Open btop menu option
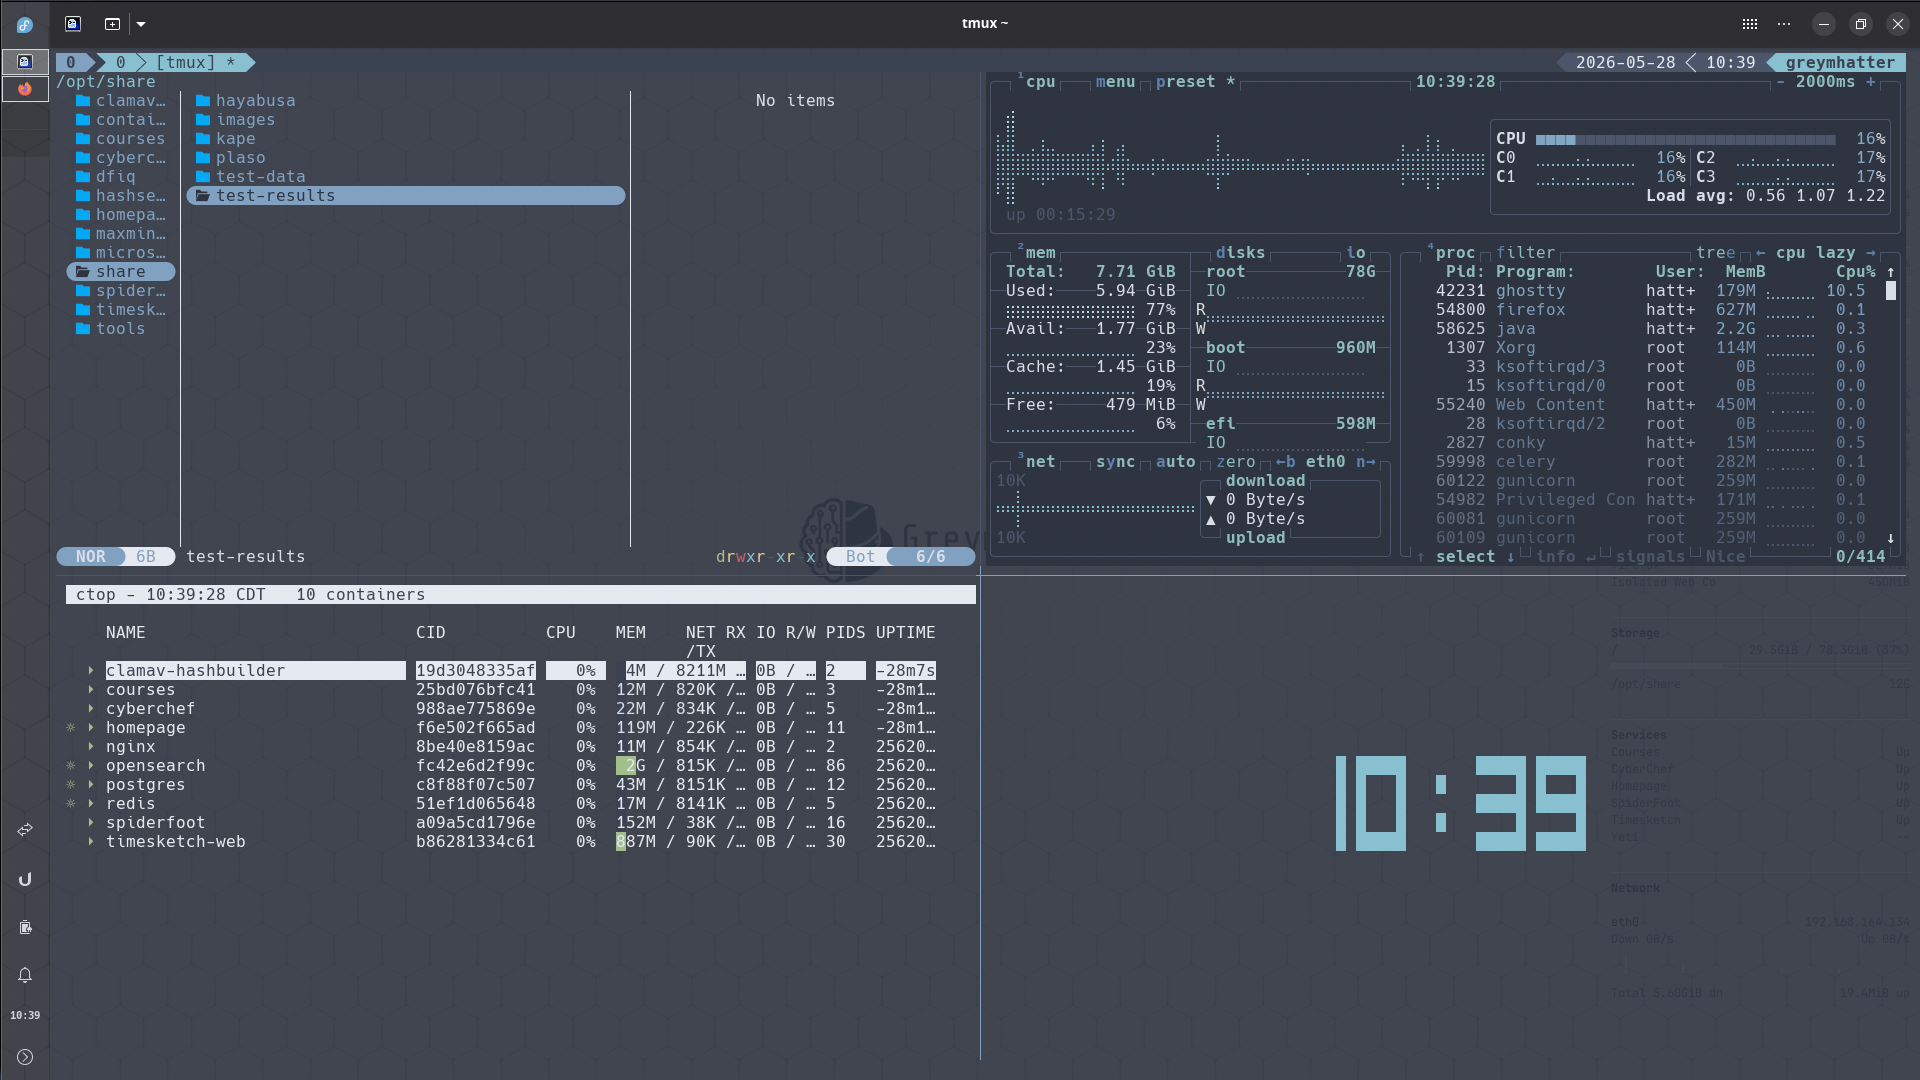1920x1080 pixels. (x=1115, y=81)
